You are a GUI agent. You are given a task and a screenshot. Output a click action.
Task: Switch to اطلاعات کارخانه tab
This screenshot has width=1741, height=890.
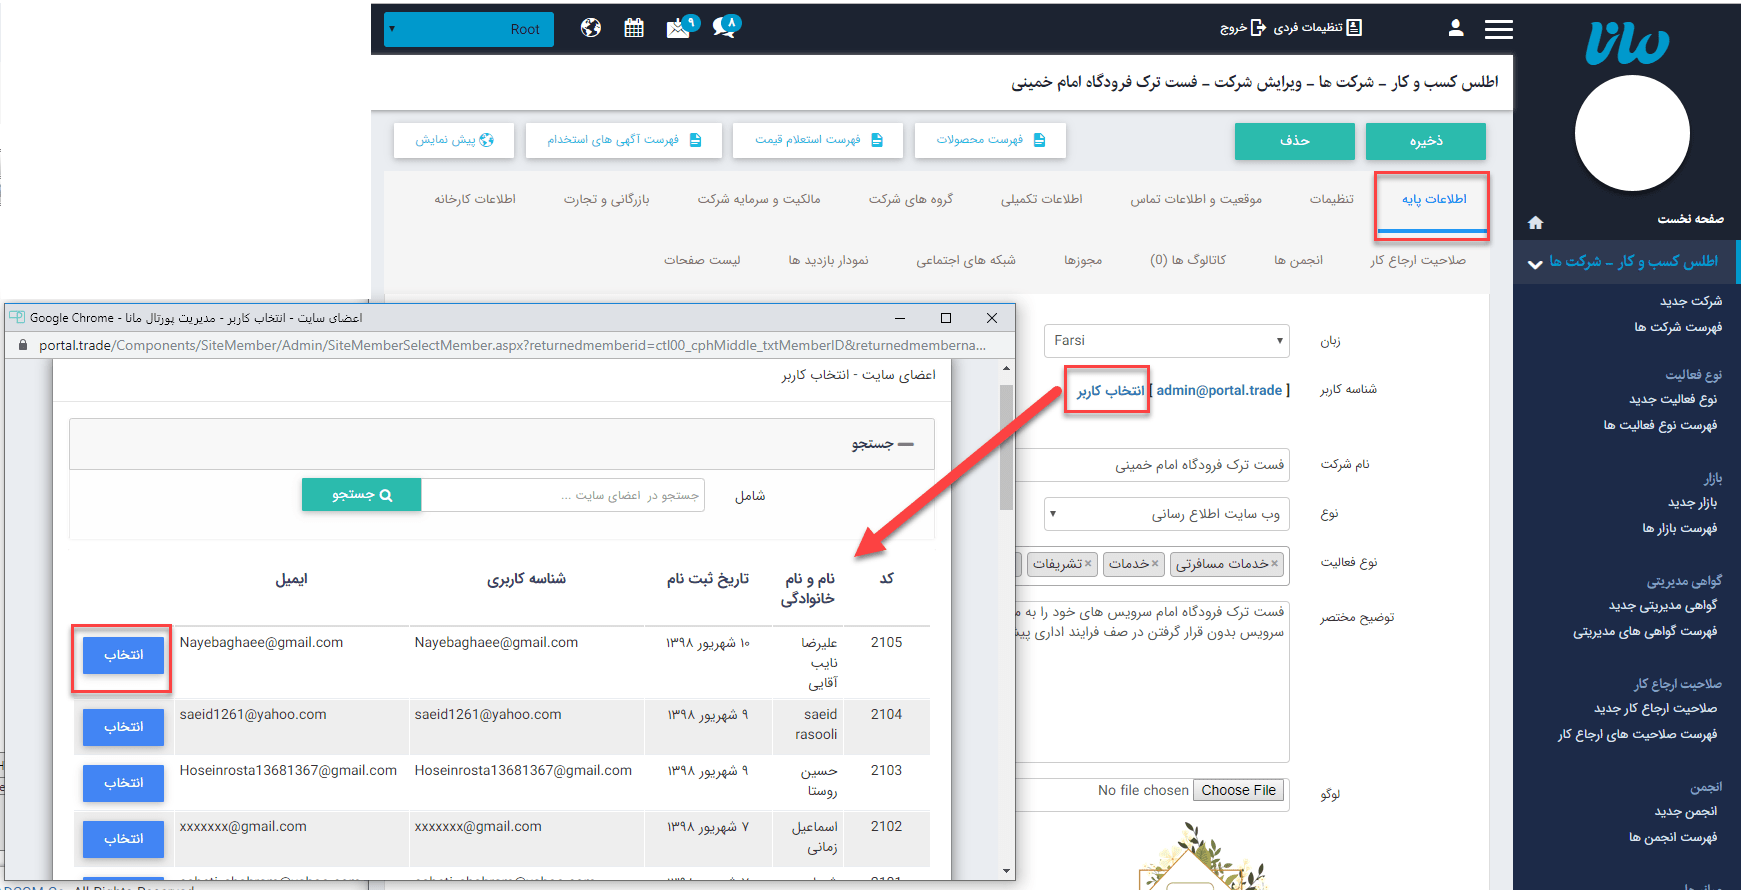pyautogui.click(x=475, y=200)
